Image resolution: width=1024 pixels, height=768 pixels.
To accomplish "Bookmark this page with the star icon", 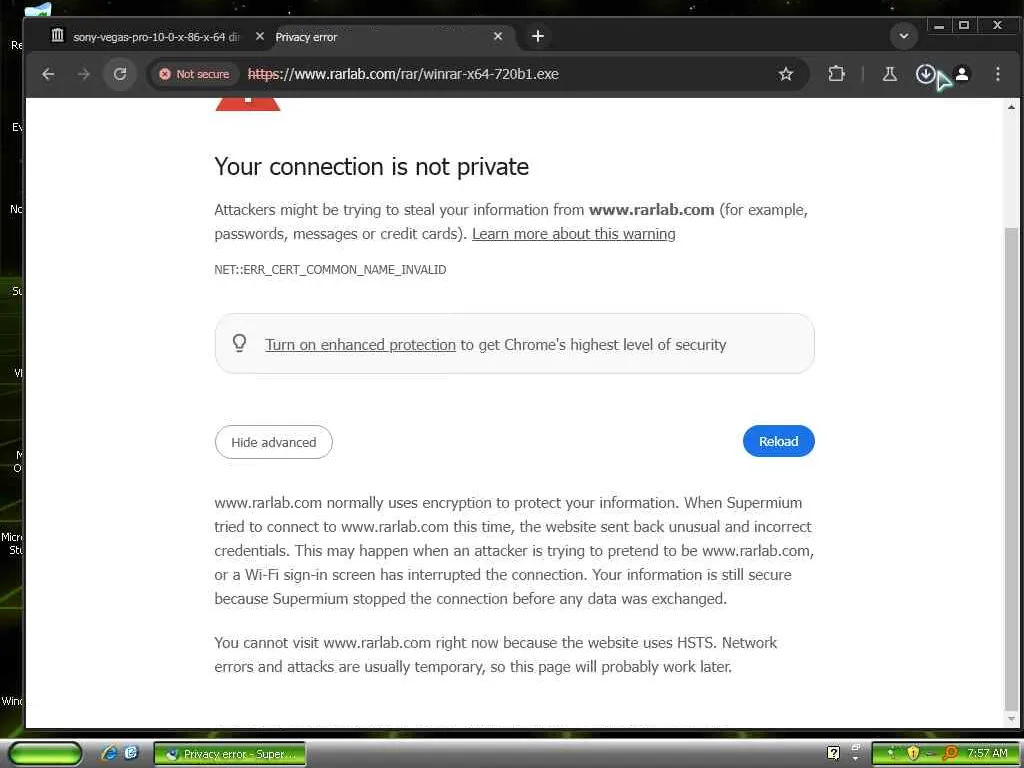I will pyautogui.click(x=786, y=74).
